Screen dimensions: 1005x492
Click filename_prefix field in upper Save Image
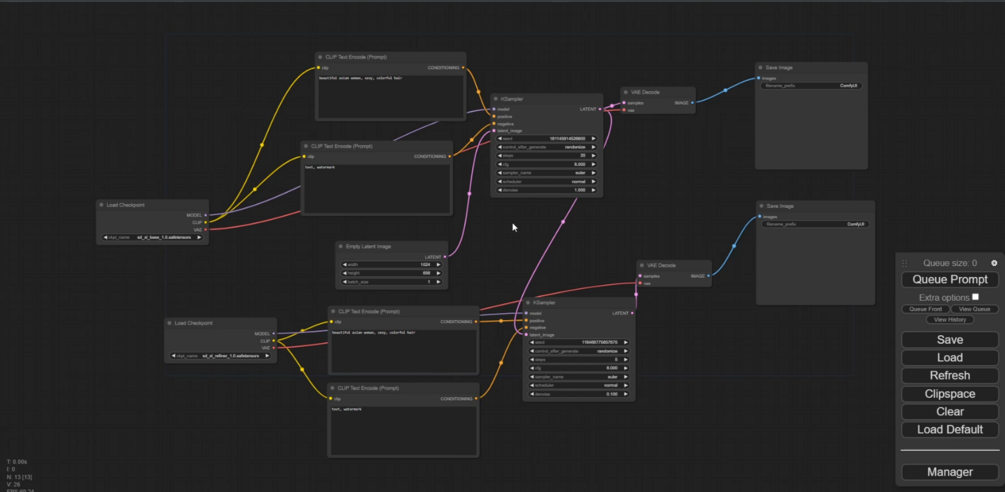[x=811, y=85]
